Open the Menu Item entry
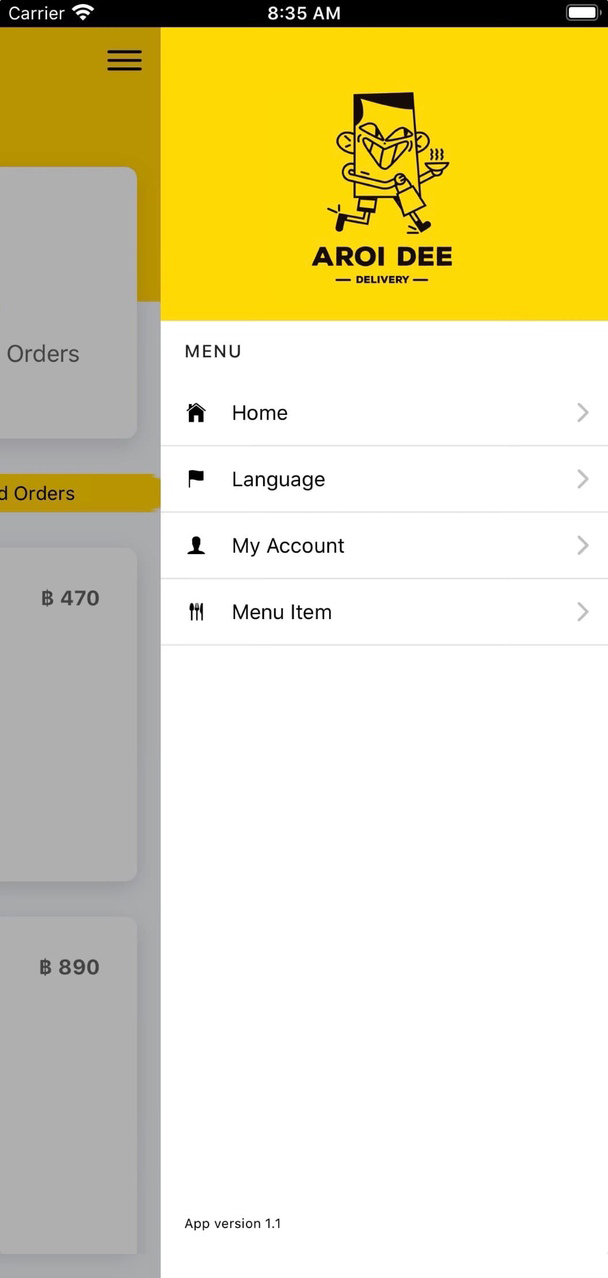 (x=282, y=612)
